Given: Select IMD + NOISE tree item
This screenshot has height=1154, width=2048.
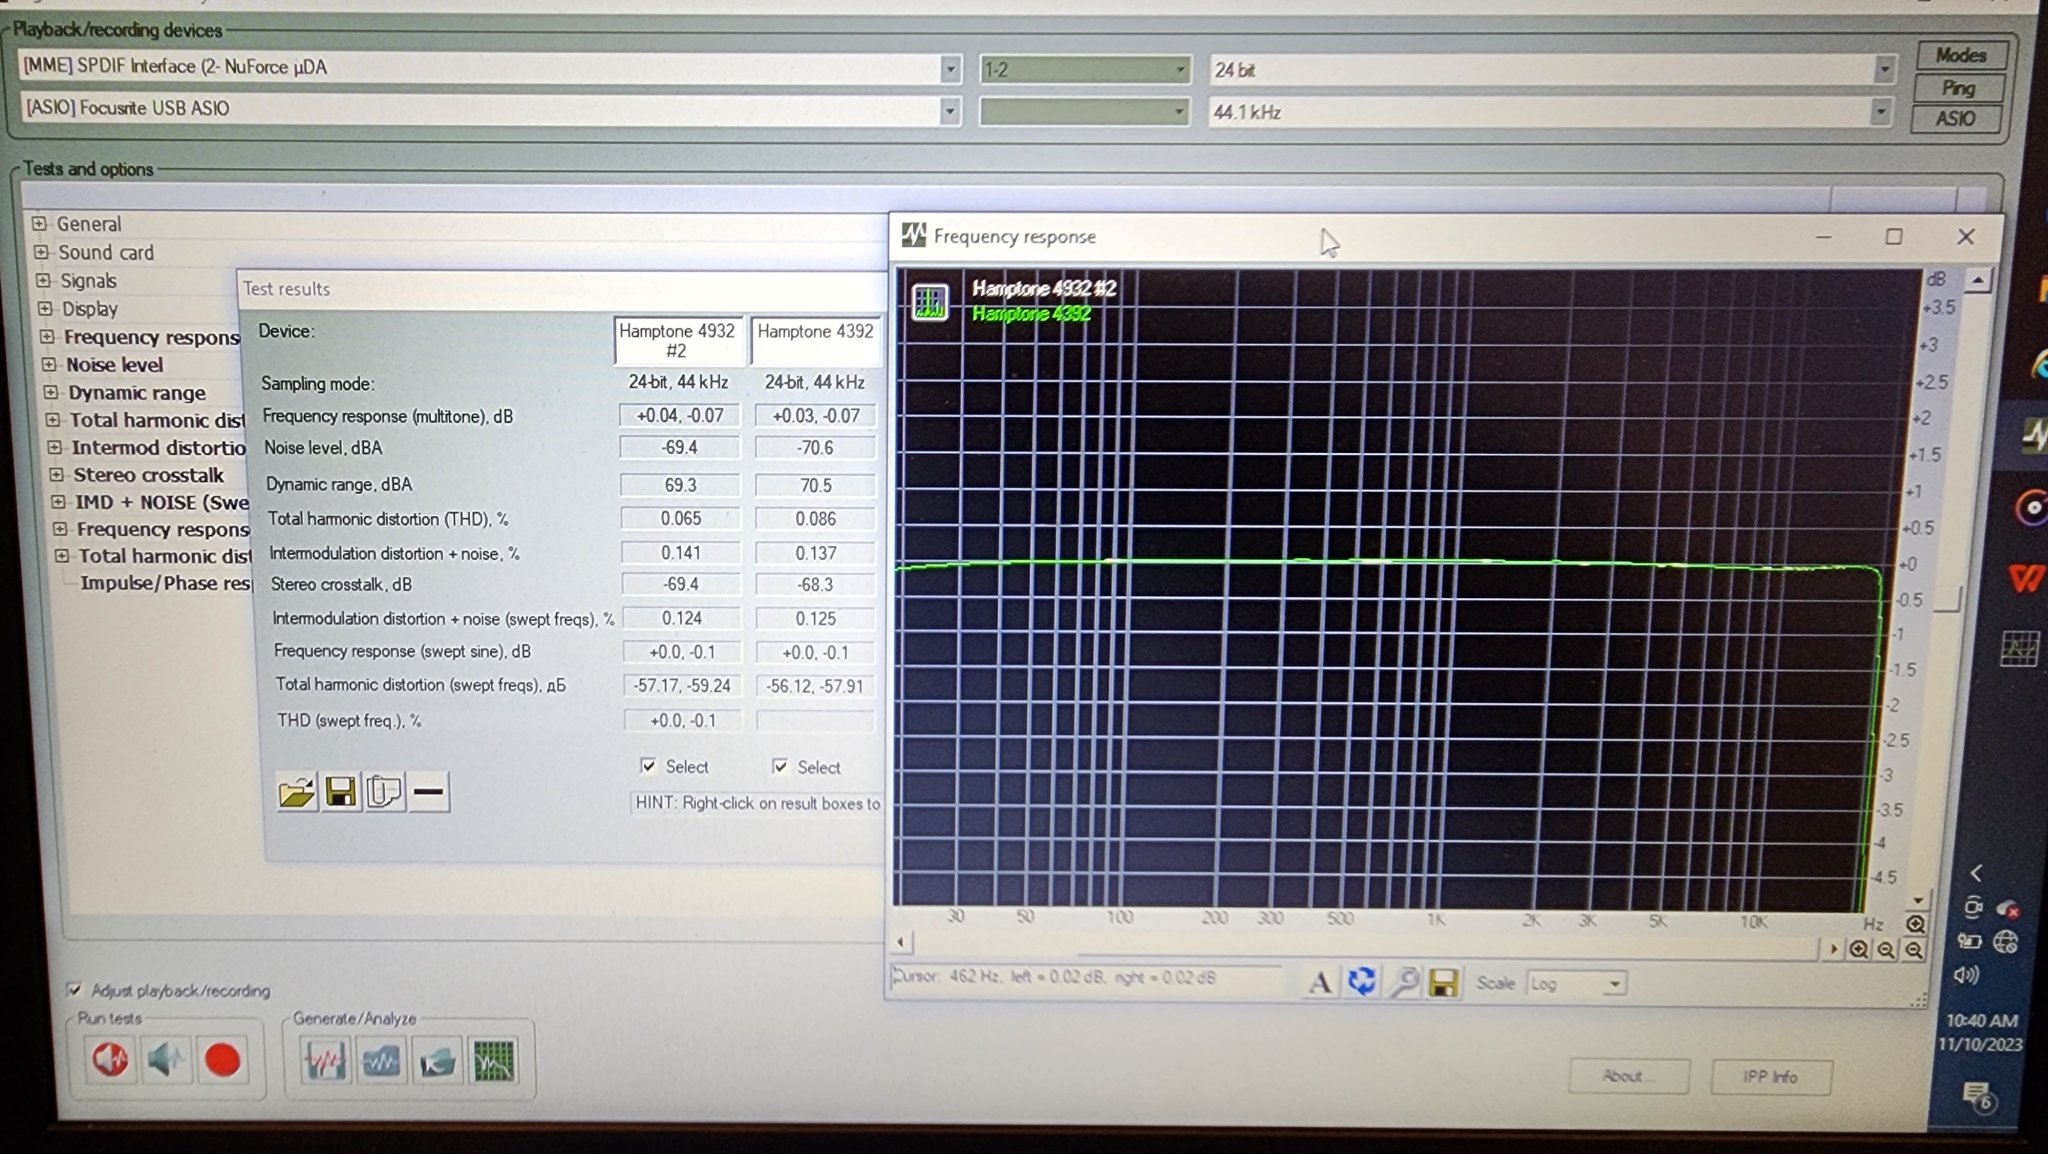Looking at the screenshot, I should point(161,502).
